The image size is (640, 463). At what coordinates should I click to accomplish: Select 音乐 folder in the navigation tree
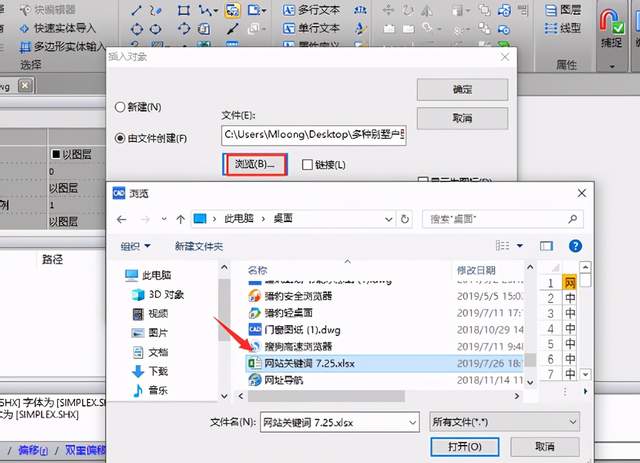point(150,390)
